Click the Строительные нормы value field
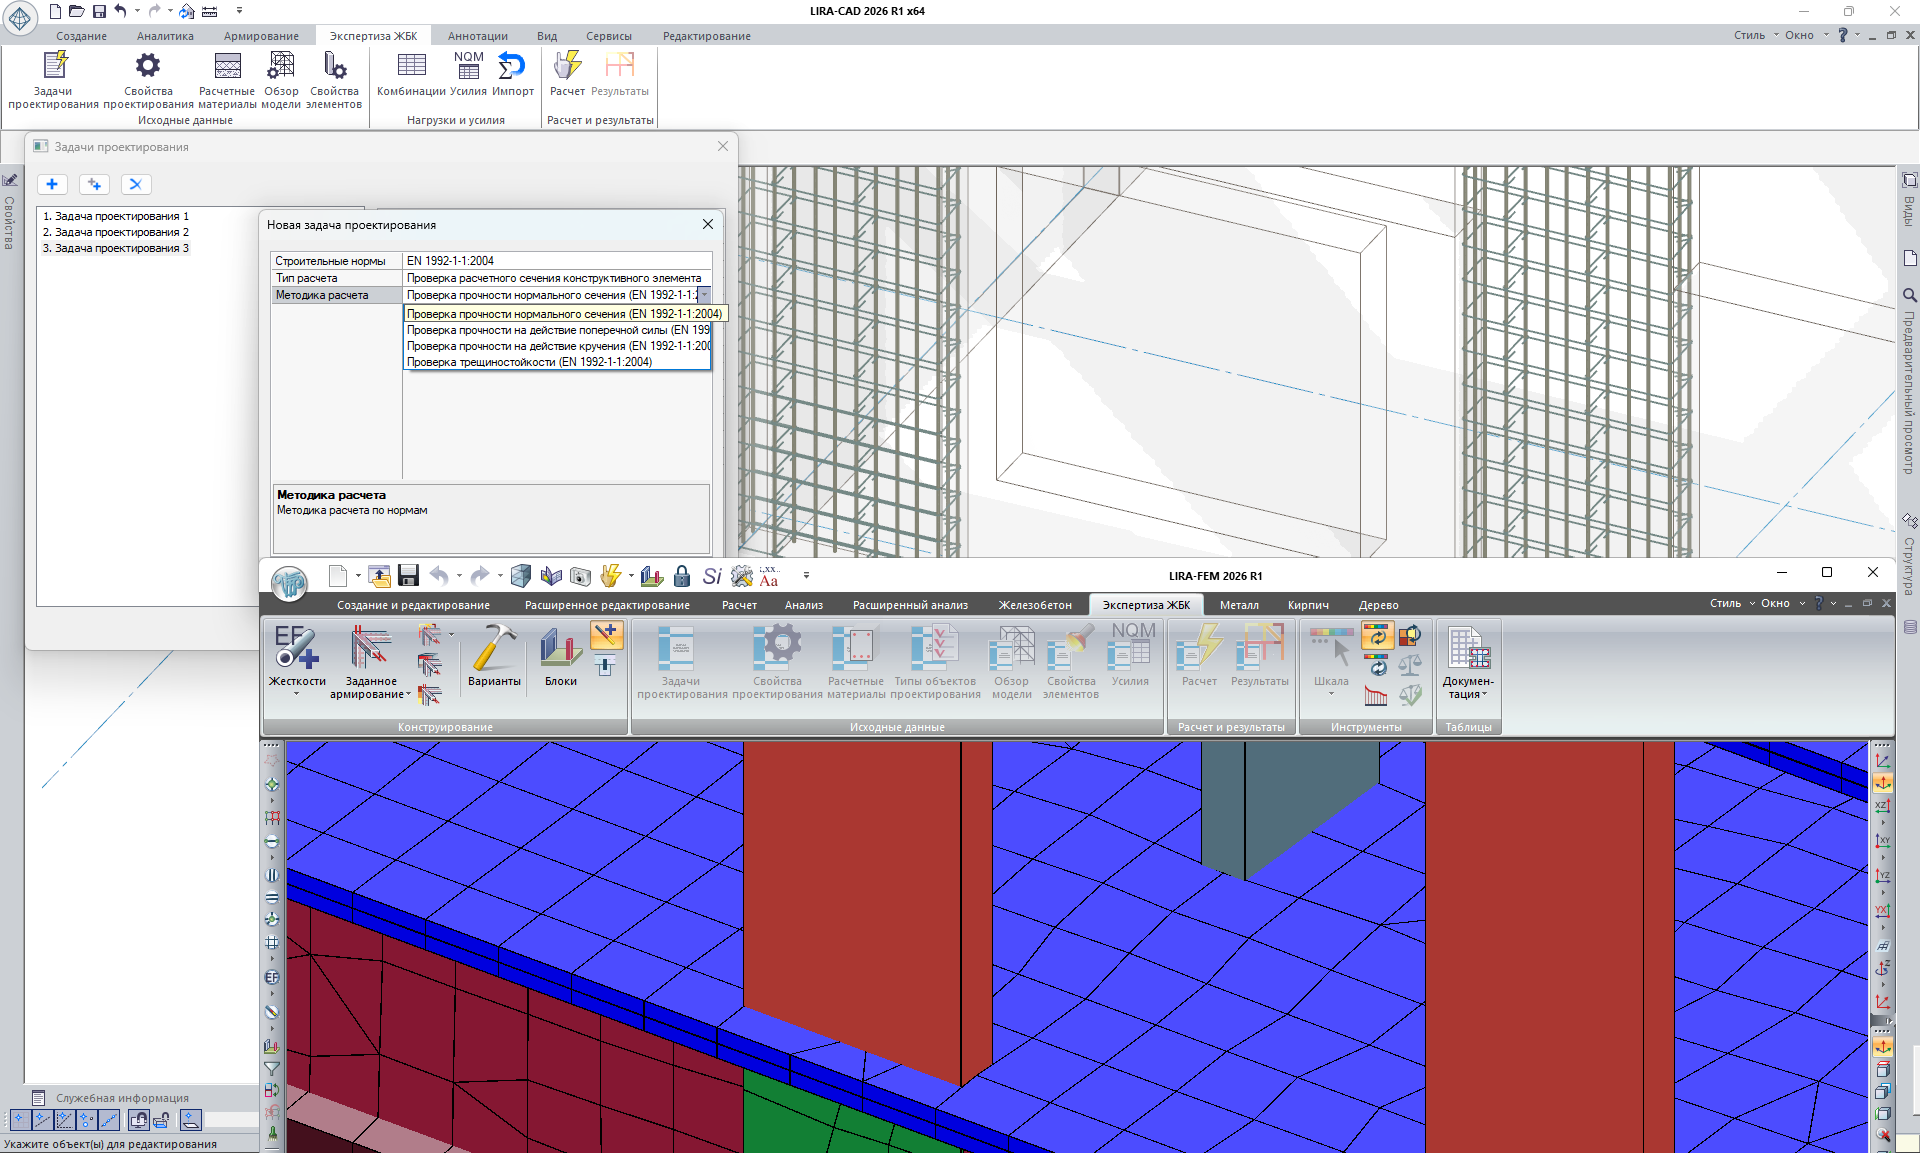 tap(556, 261)
